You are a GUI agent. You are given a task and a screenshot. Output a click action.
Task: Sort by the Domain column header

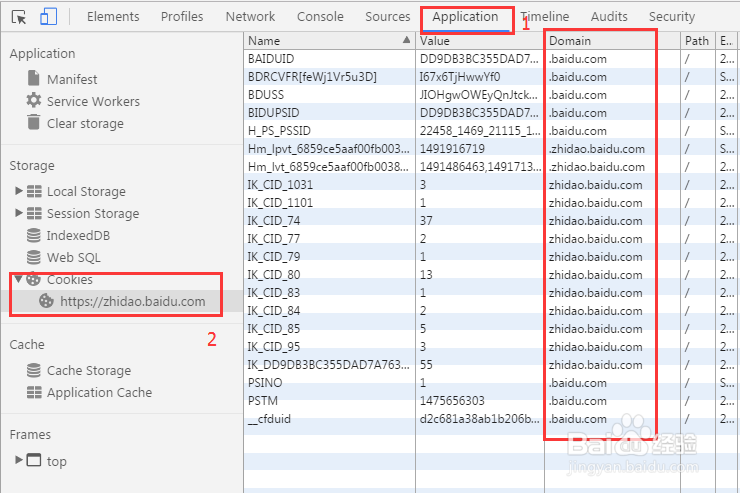pos(612,41)
